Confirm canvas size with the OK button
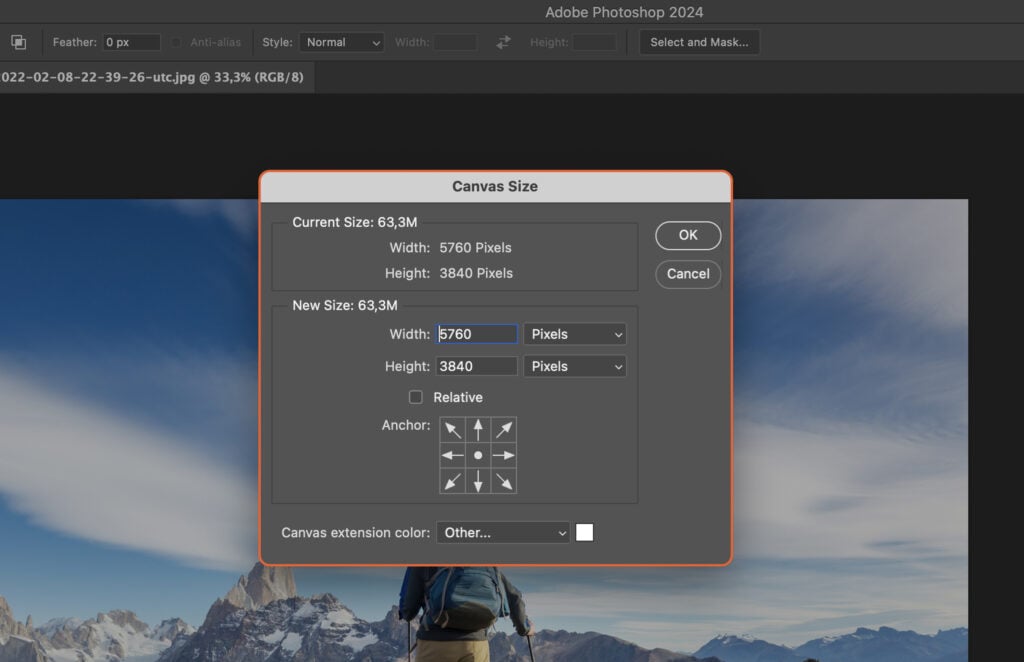The height and width of the screenshot is (662, 1024). pyautogui.click(x=687, y=235)
